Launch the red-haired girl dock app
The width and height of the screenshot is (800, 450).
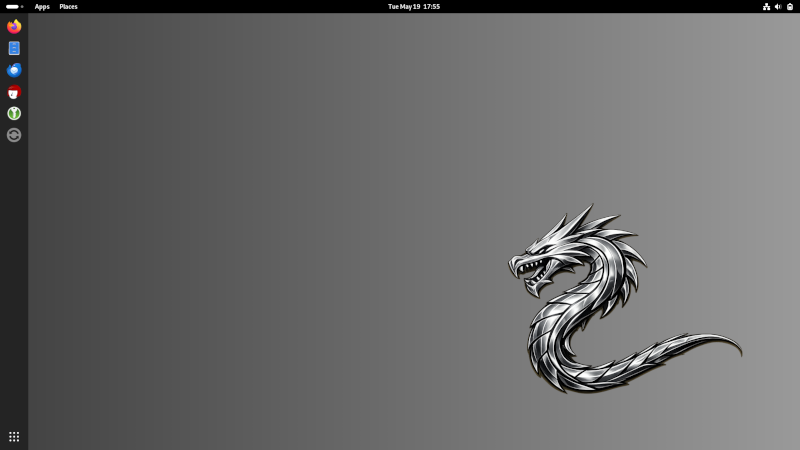14,92
